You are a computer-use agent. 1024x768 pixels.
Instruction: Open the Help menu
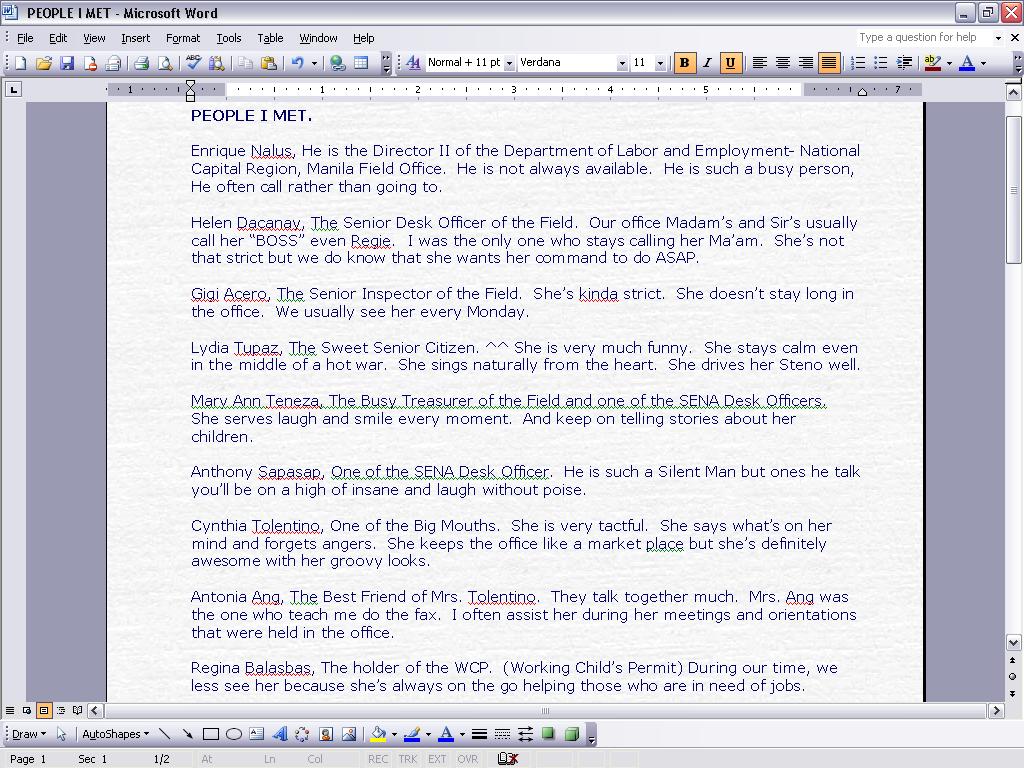pos(364,38)
